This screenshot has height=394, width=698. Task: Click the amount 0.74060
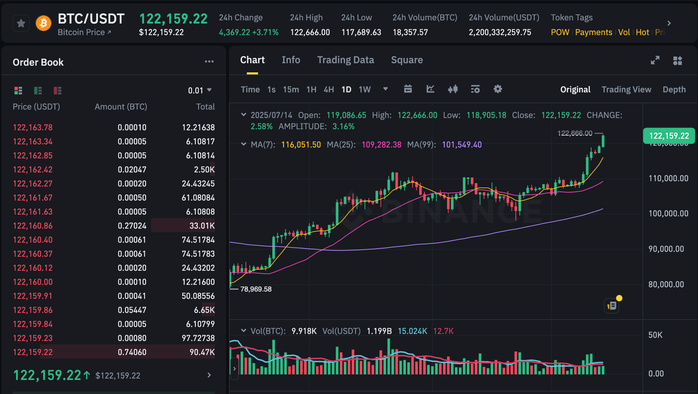click(132, 352)
